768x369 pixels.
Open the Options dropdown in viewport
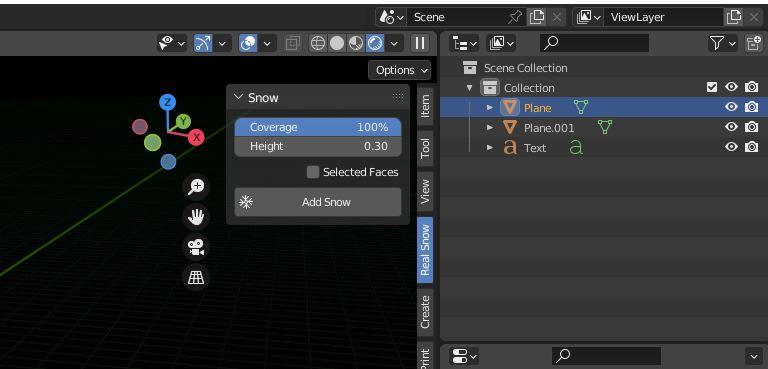400,70
